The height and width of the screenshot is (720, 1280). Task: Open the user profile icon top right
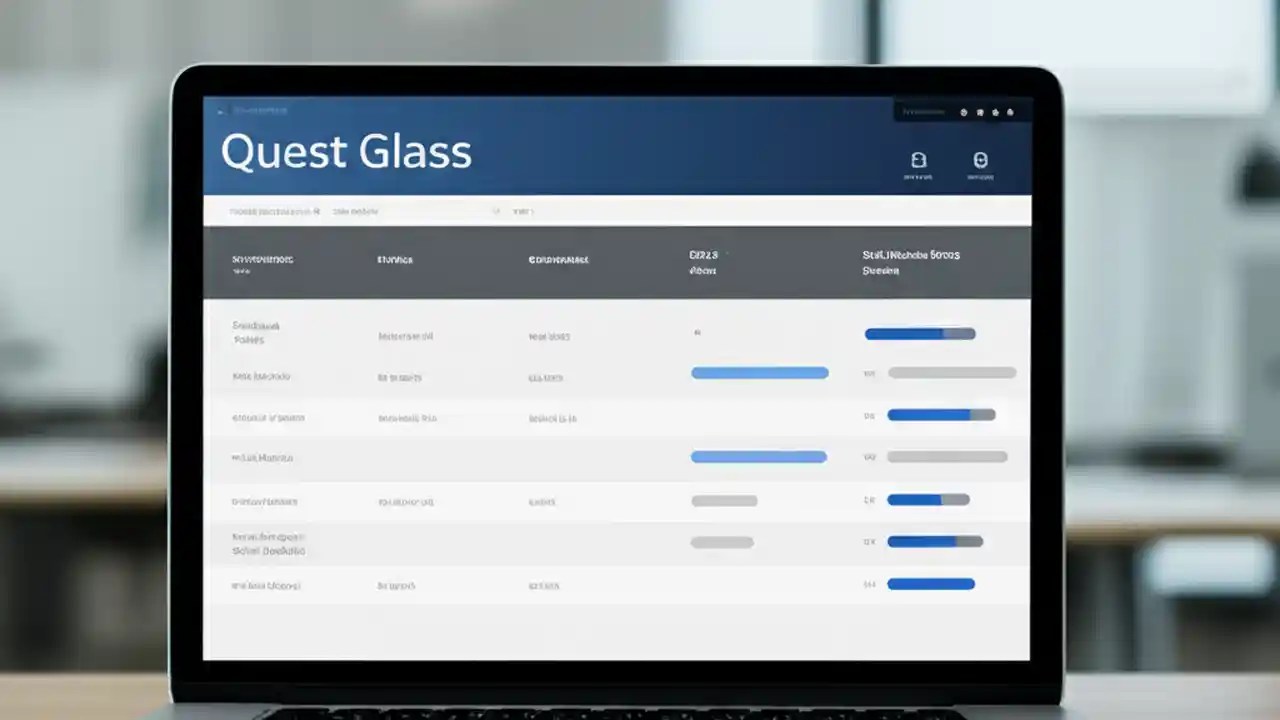tap(981, 161)
